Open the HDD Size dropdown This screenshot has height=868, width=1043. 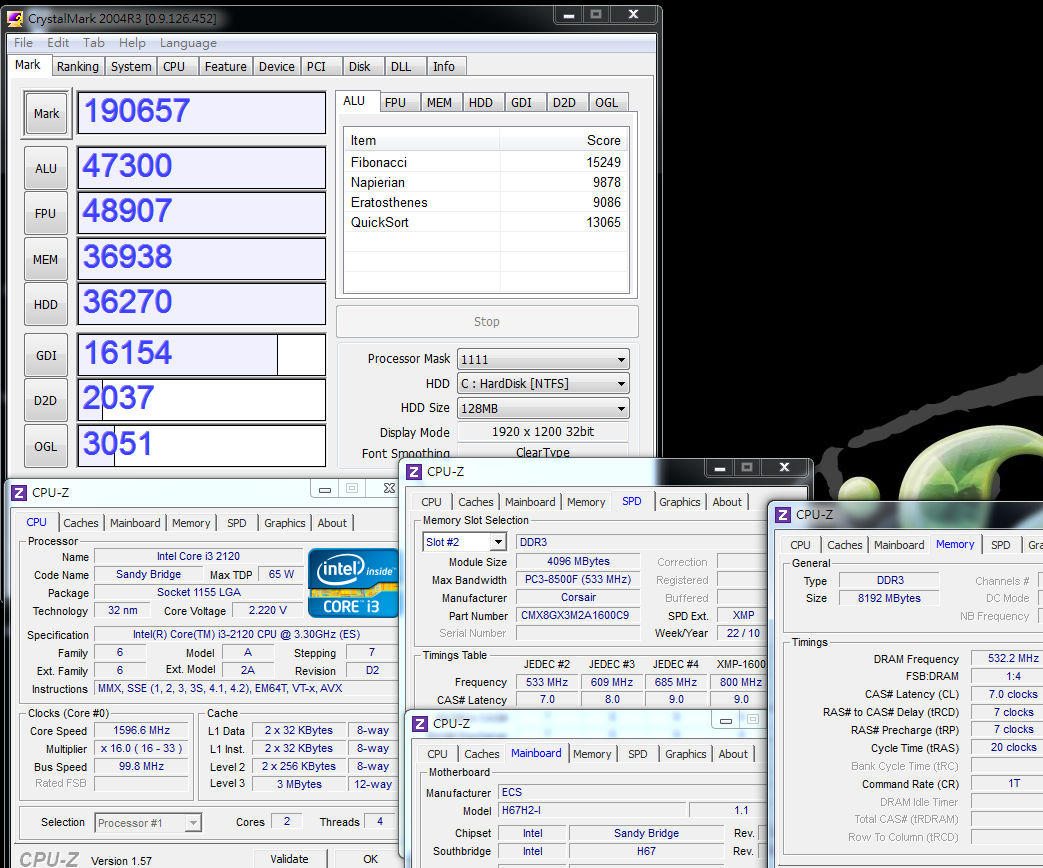pos(543,408)
